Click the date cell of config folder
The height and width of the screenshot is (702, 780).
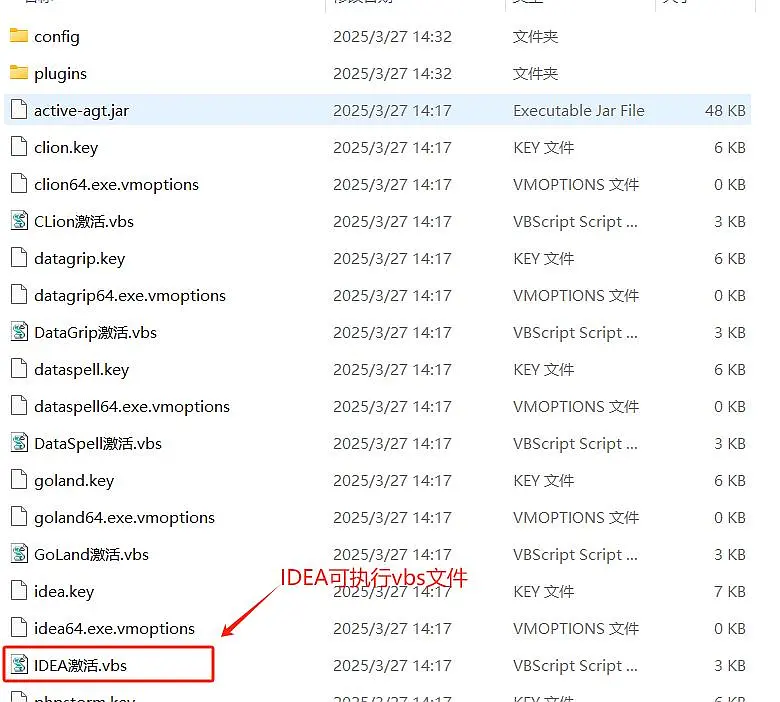point(392,37)
